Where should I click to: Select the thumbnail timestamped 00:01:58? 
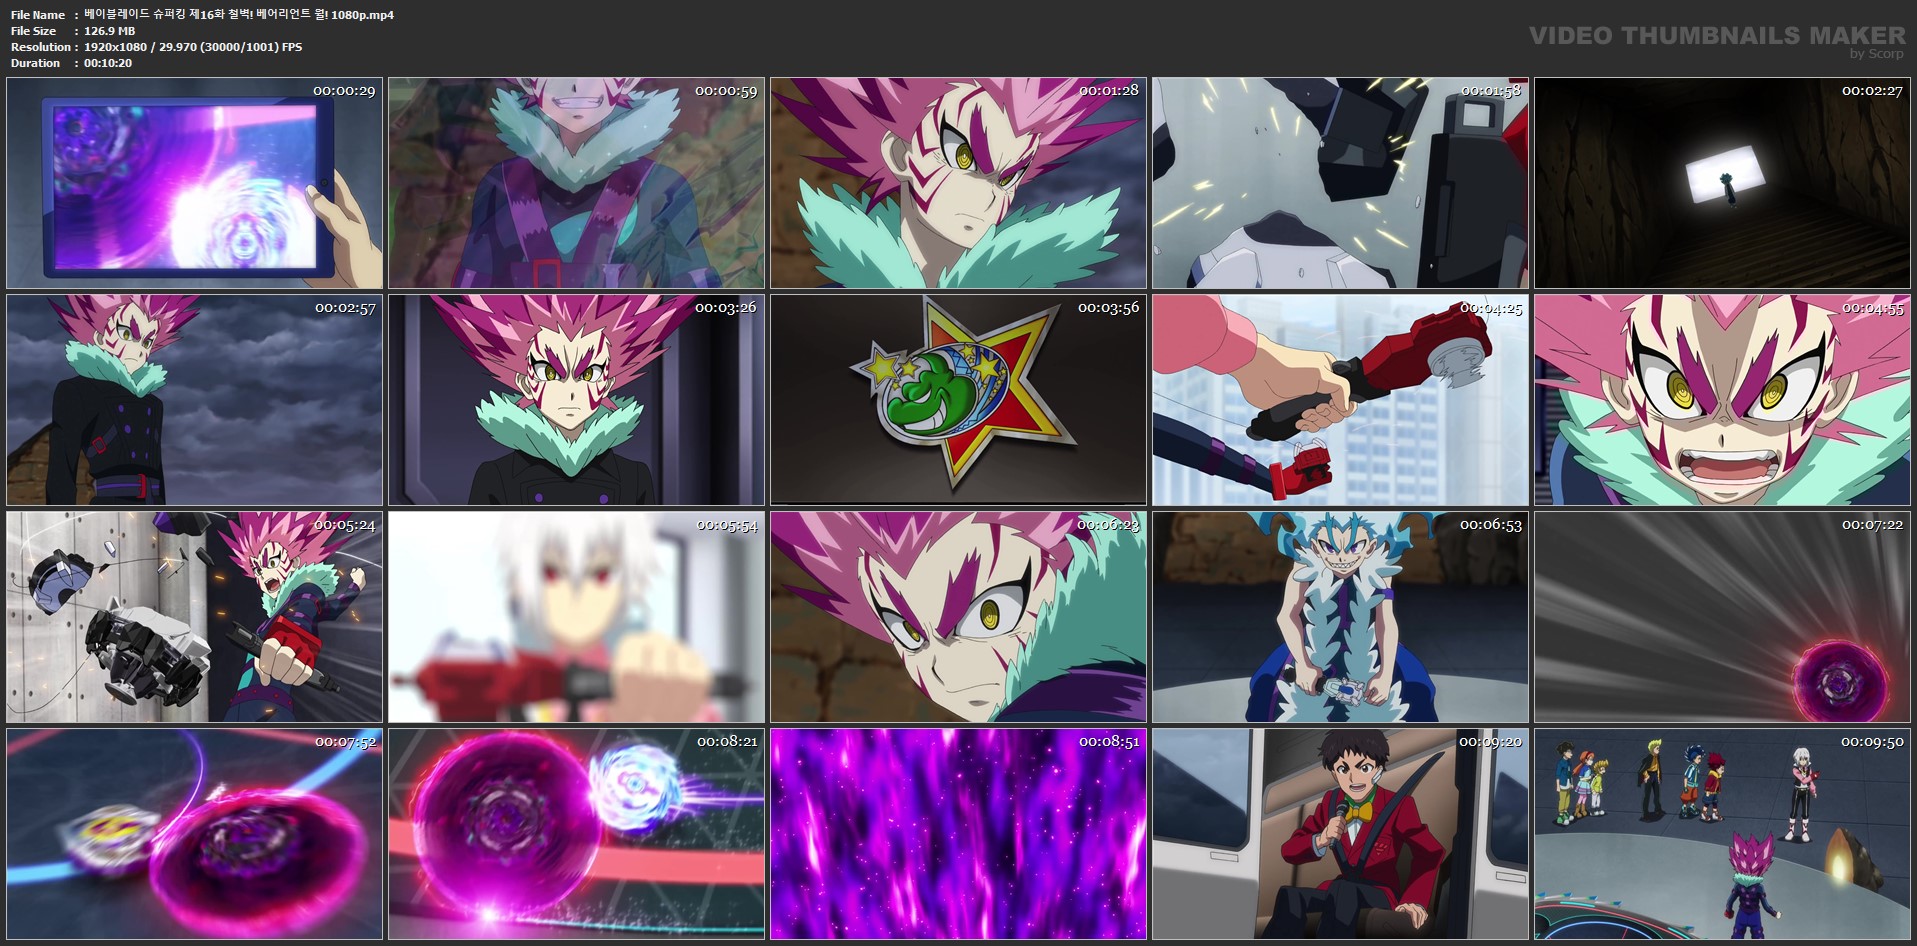pyautogui.click(x=1341, y=183)
